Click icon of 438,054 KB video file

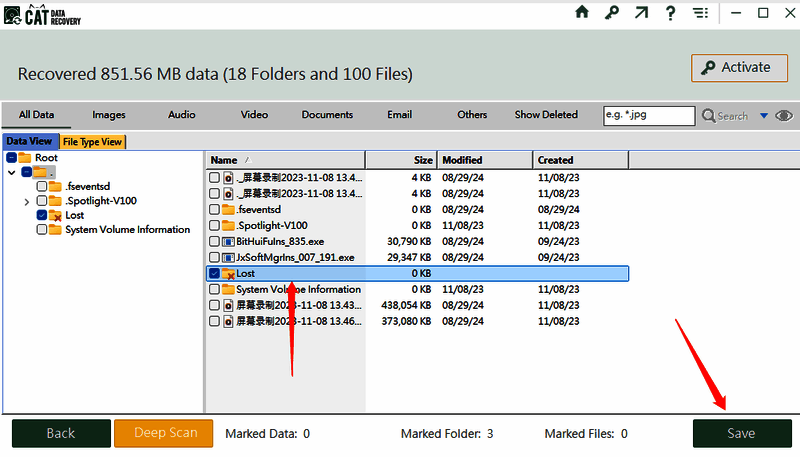pos(228,306)
